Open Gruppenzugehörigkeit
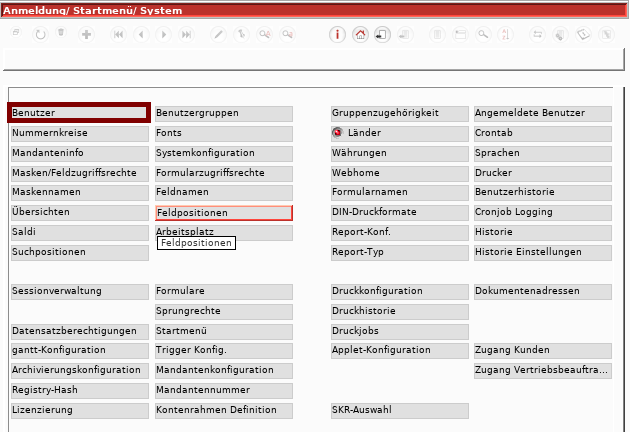Screen dimensions: 630x432 400,113
